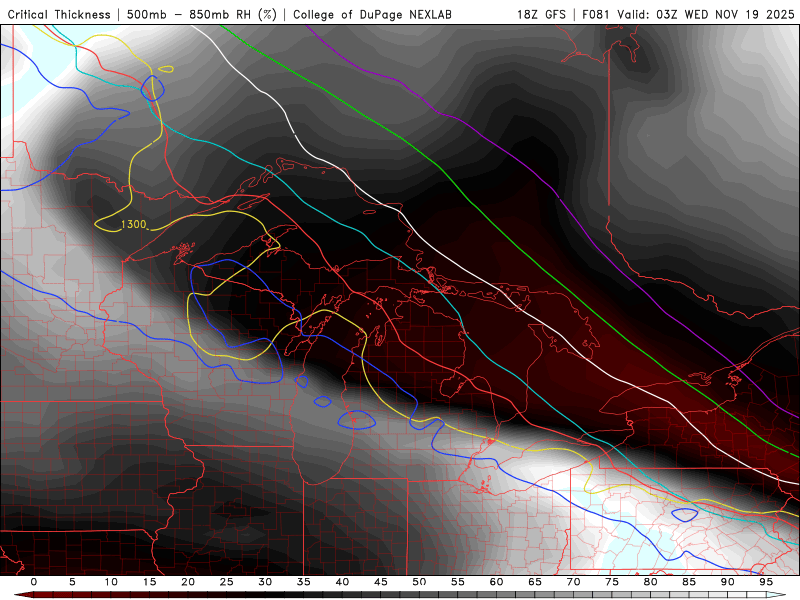
Task: Click the colorbar value "35"
Action: click(304, 582)
